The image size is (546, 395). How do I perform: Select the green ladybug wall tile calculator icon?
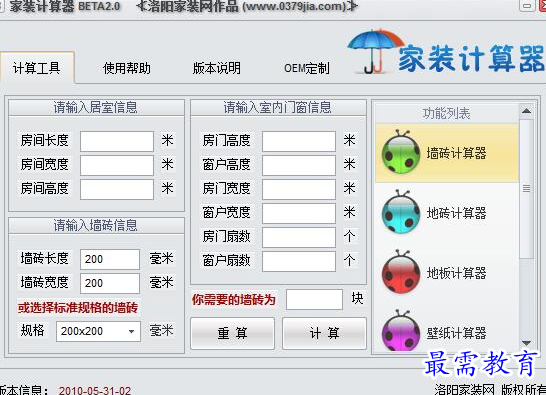[401, 152]
